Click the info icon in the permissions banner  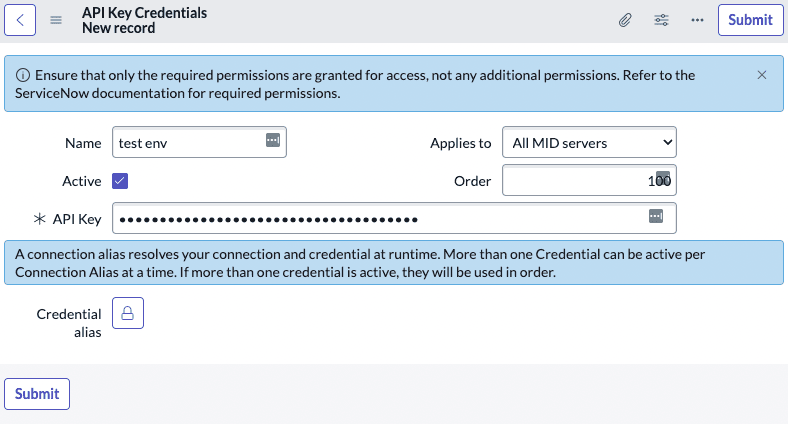pyautogui.click(x=23, y=75)
